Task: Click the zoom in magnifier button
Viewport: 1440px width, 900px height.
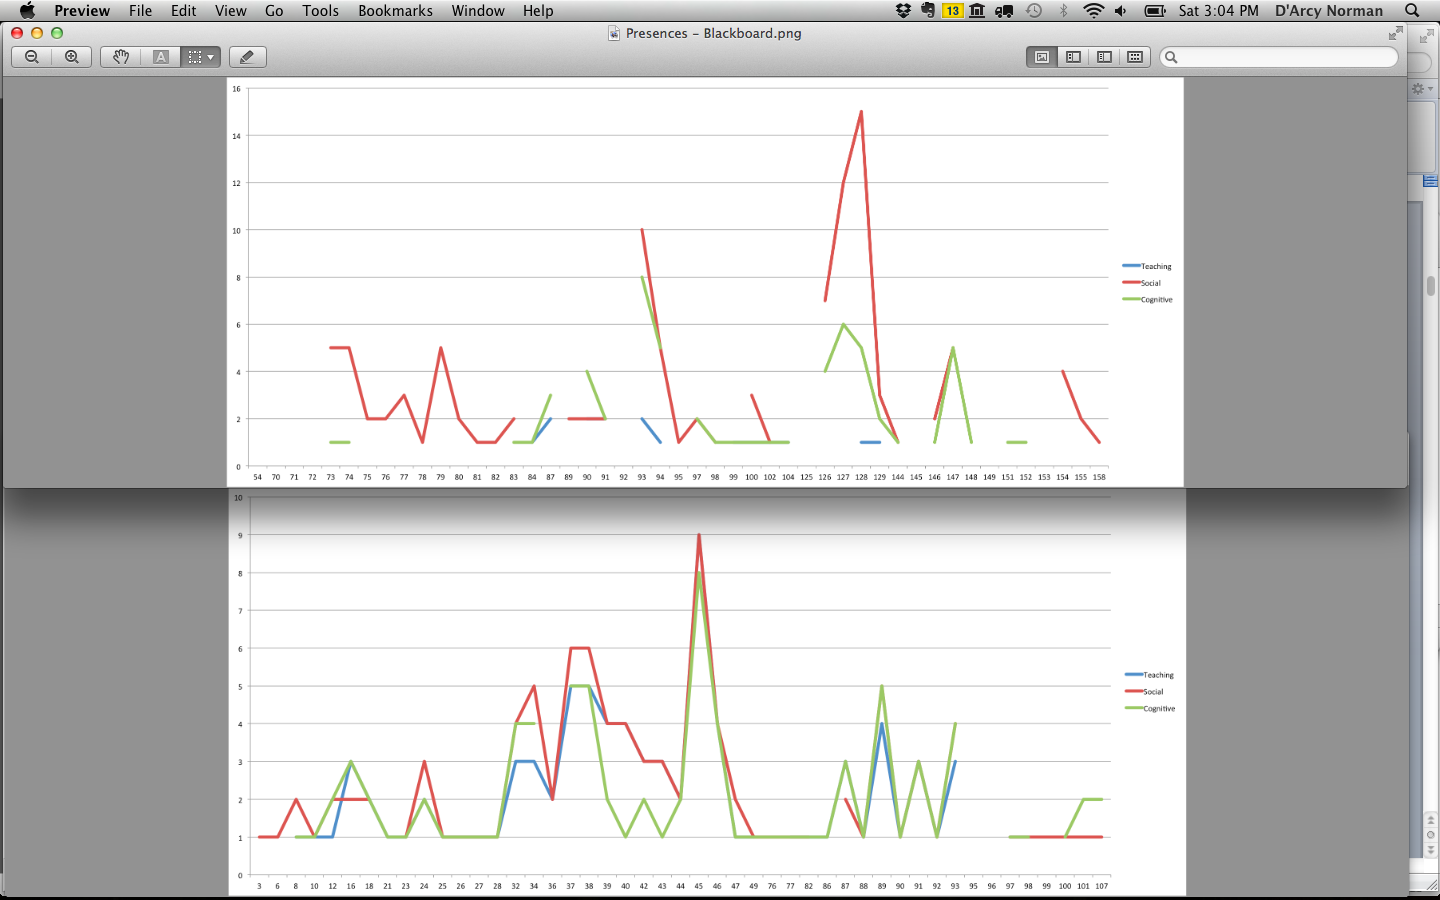Action: 72,57
